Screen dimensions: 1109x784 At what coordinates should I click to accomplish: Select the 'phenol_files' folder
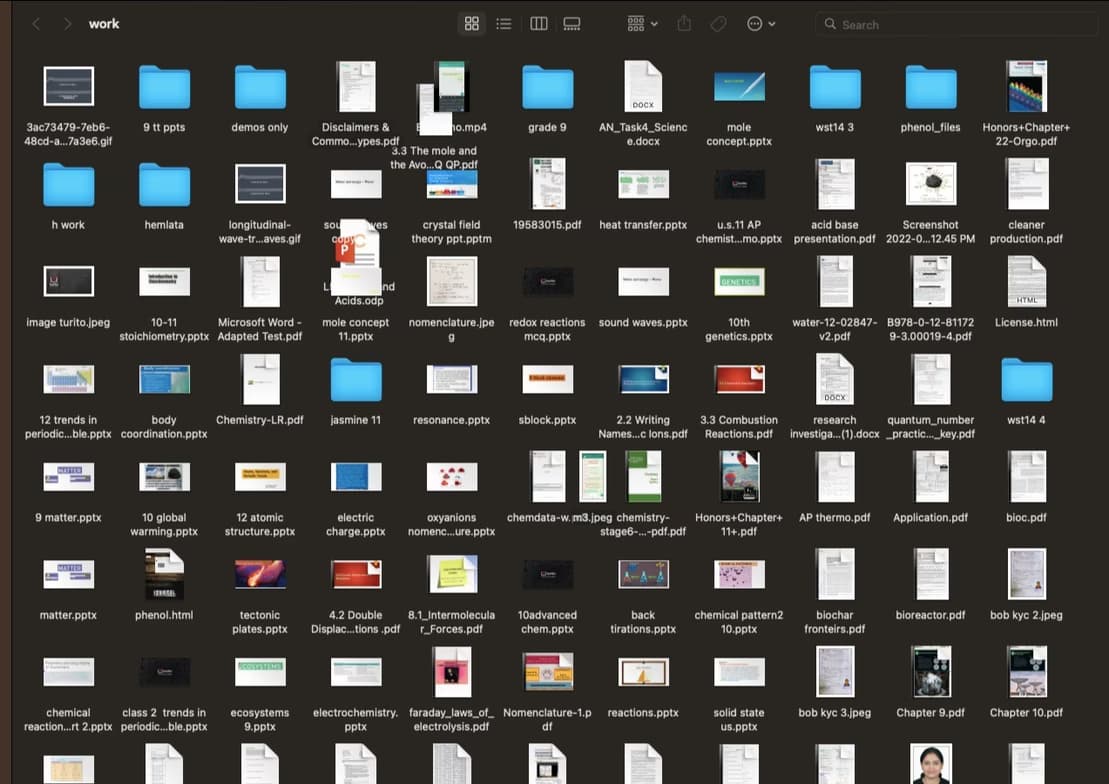[x=930, y=88]
